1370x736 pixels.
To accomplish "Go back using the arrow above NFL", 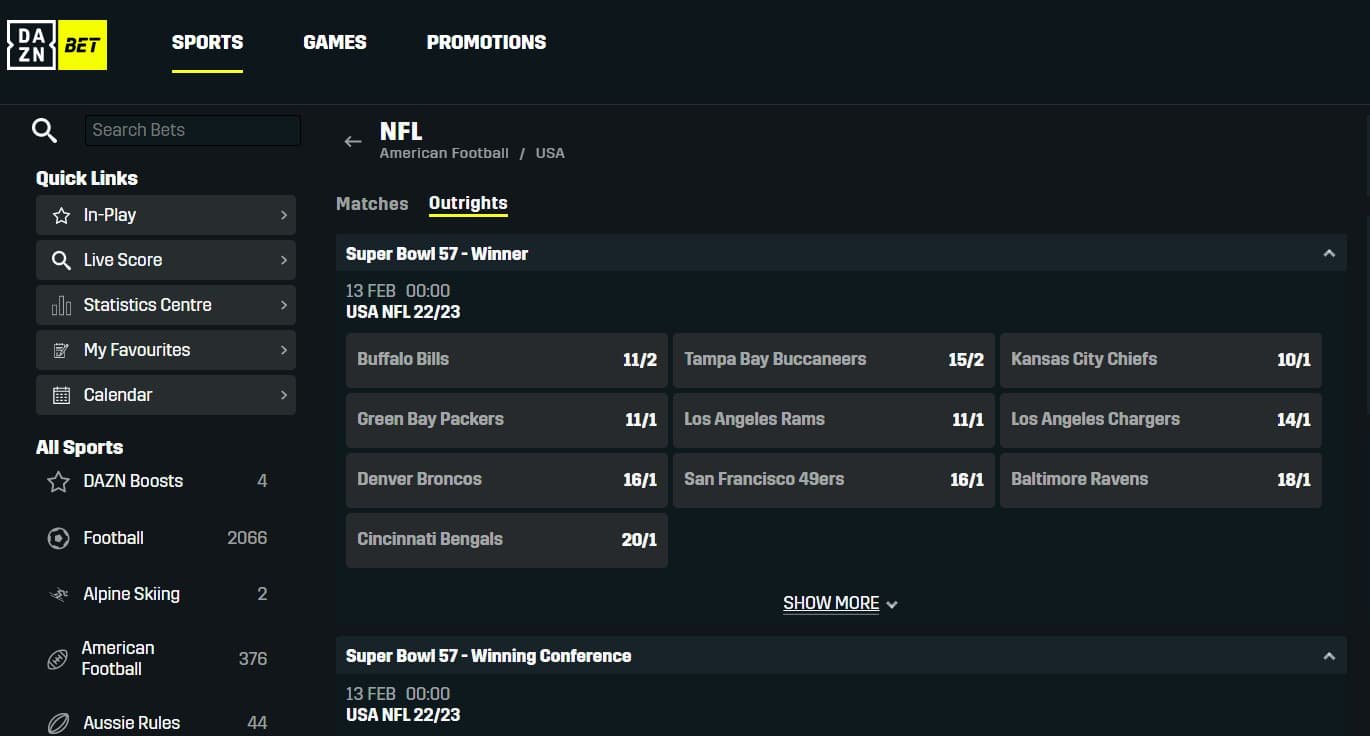I will (x=352, y=142).
